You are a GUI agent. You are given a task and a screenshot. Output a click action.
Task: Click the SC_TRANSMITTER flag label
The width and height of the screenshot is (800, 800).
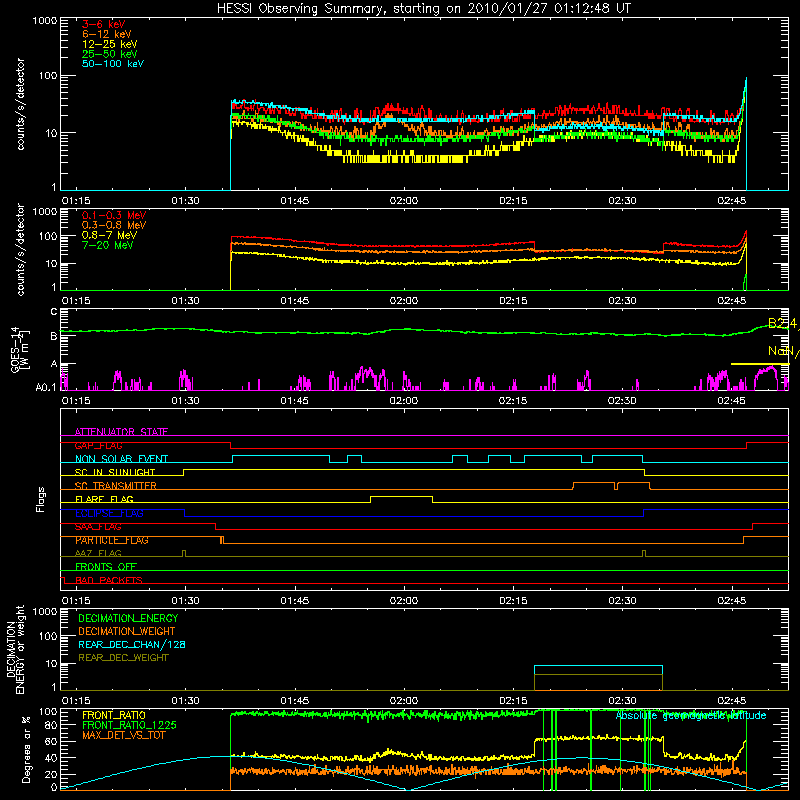116,486
